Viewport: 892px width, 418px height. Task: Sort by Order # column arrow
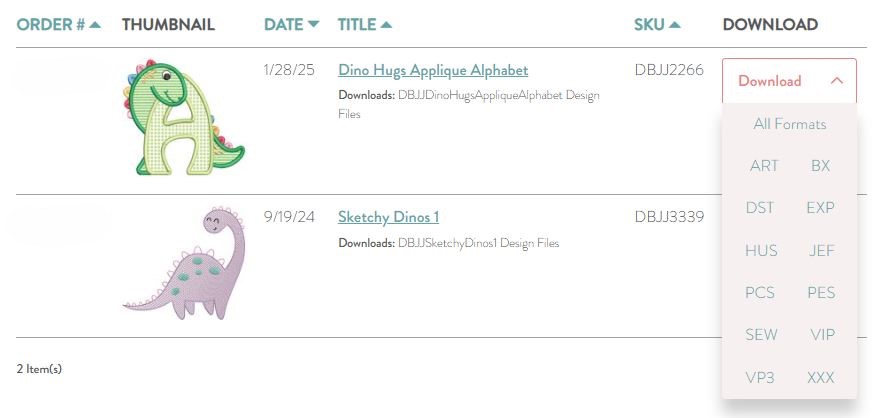(x=95, y=24)
